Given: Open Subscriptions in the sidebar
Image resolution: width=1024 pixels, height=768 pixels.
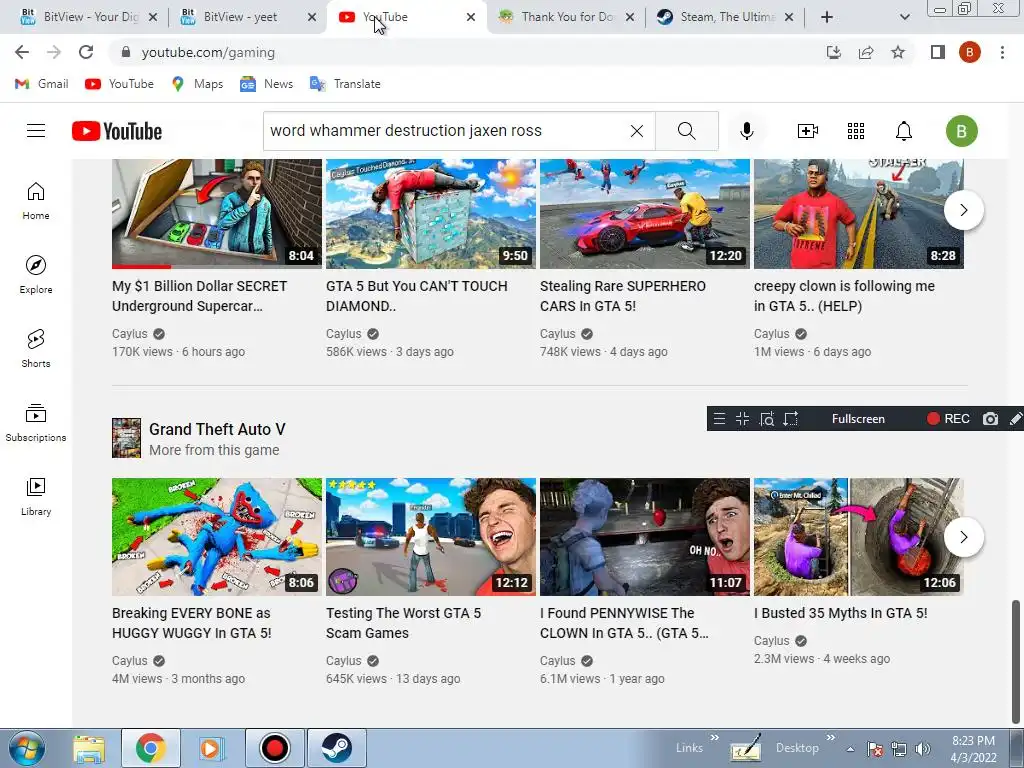Looking at the screenshot, I should [36, 423].
